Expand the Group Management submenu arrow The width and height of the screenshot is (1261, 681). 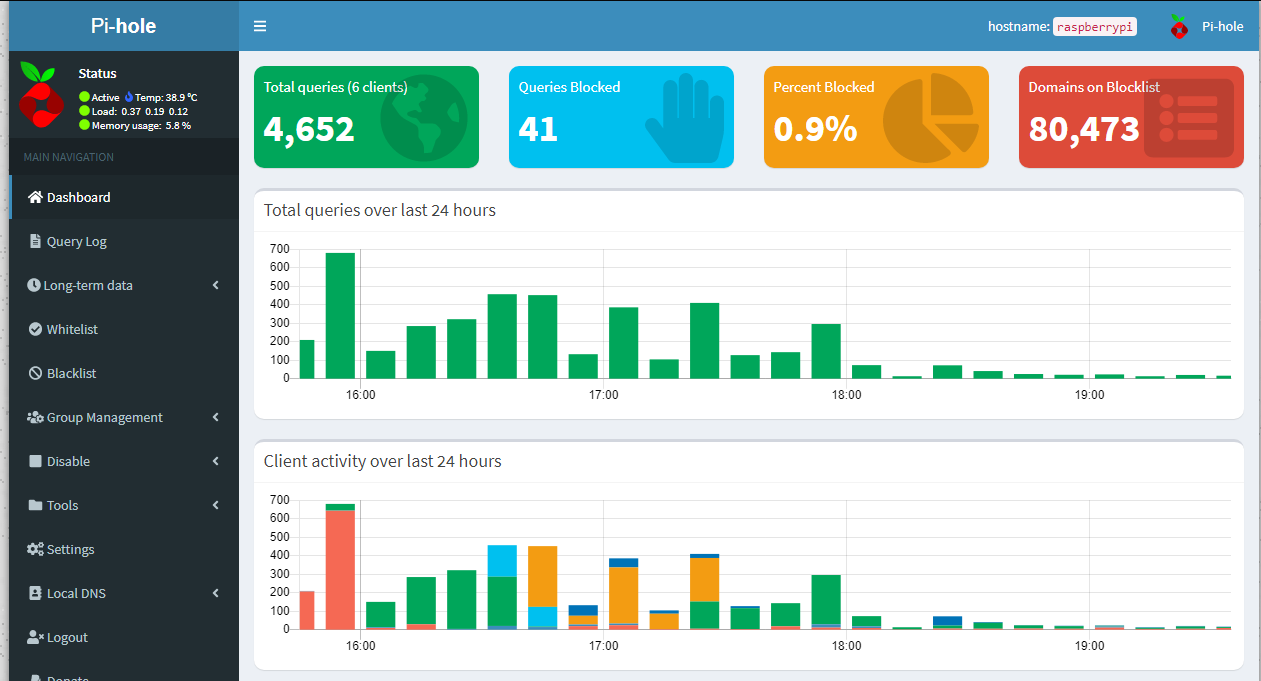pyautogui.click(x=216, y=417)
